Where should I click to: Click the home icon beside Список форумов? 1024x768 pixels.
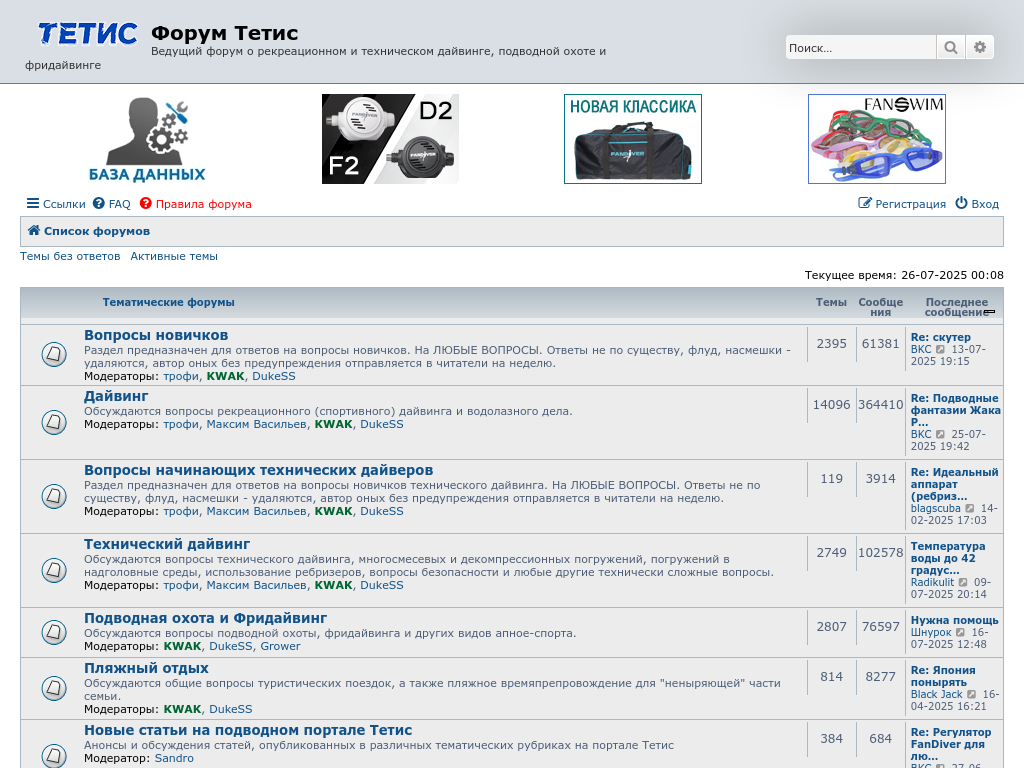coord(34,231)
